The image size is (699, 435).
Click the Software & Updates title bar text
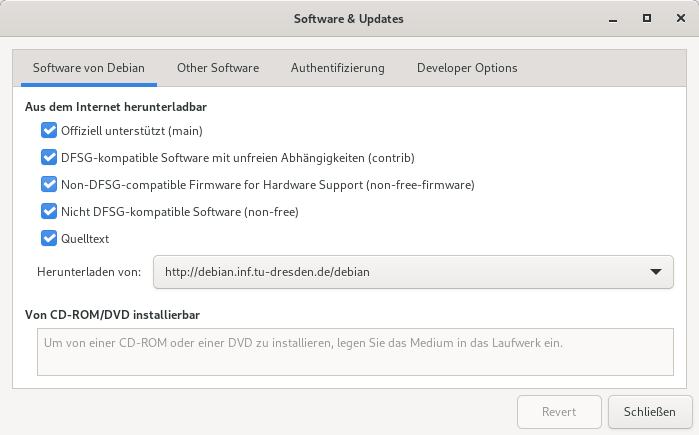[x=349, y=19]
